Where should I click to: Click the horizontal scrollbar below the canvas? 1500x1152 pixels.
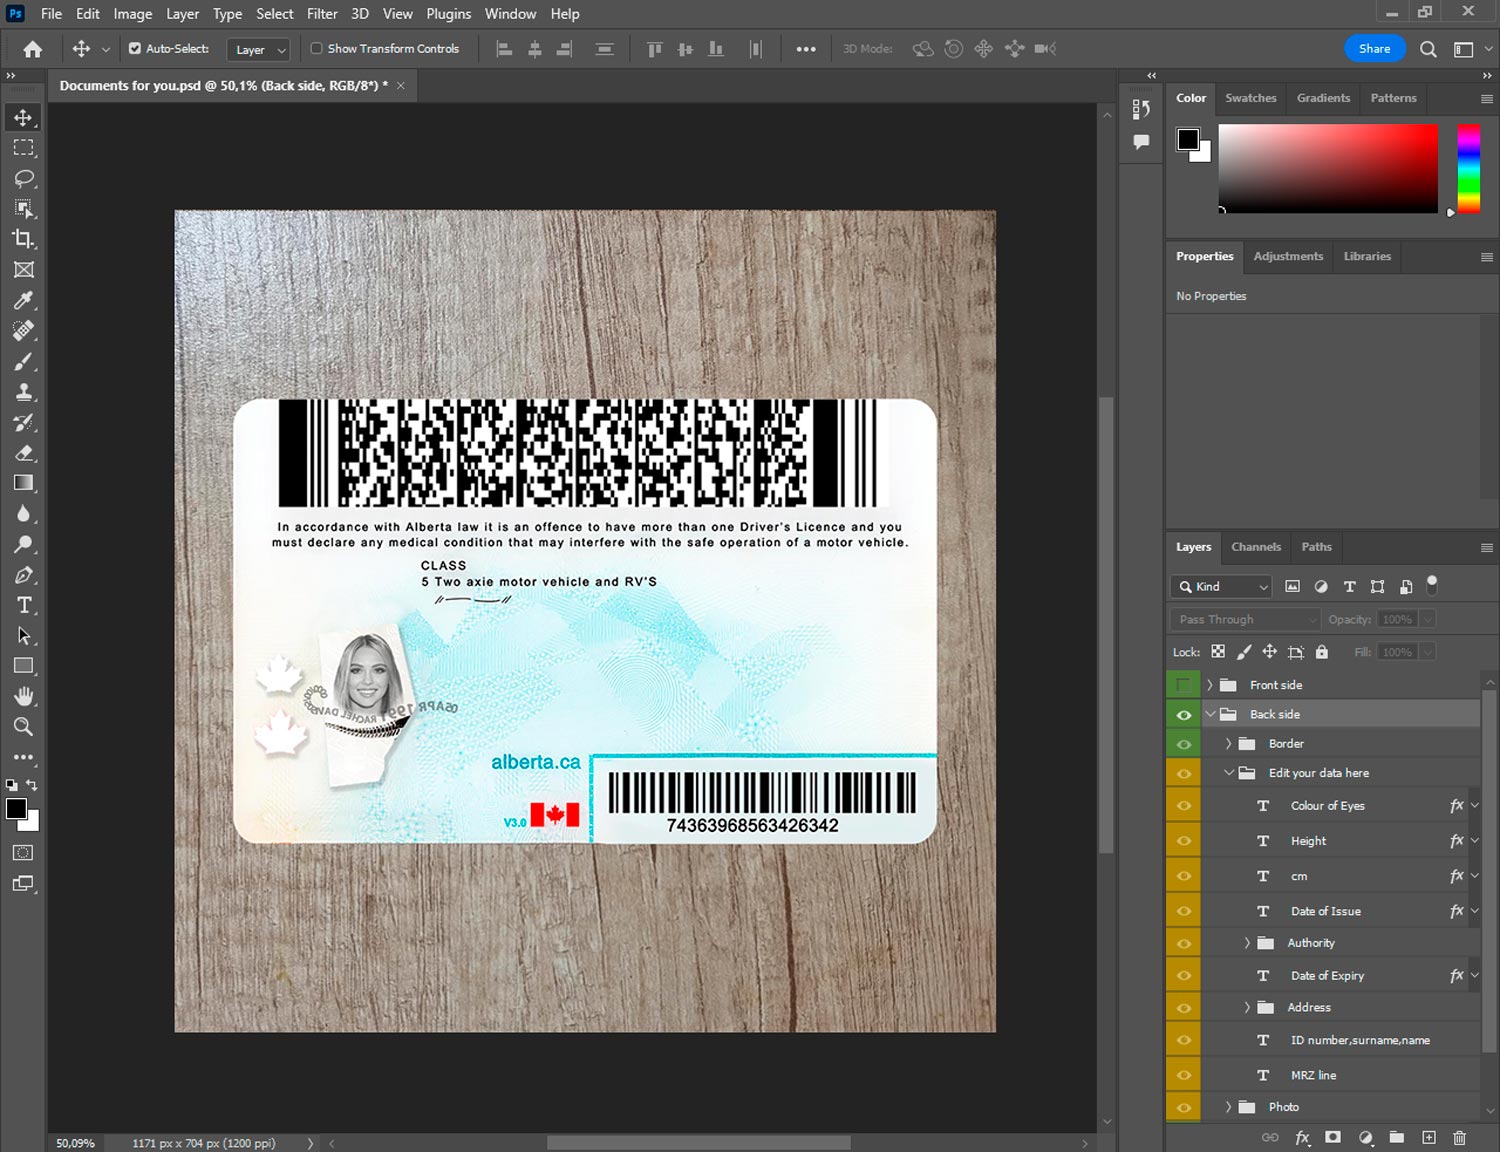[x=698, y=1143]
